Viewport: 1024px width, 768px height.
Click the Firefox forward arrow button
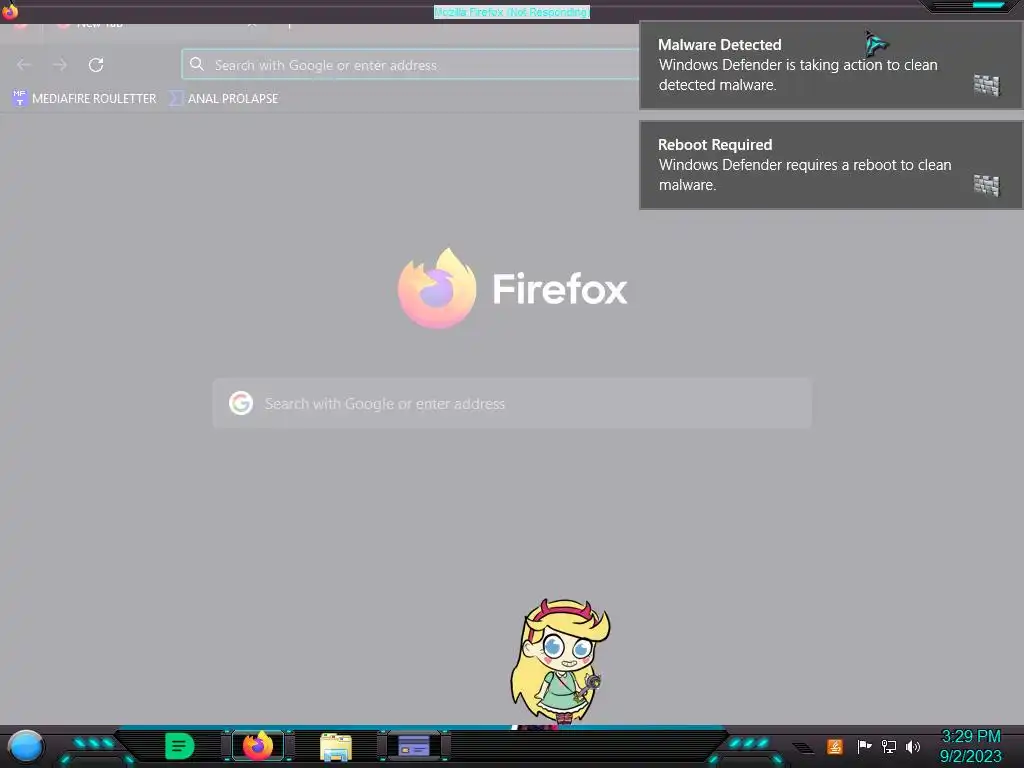pyautogui.click(x=60, y=65)
